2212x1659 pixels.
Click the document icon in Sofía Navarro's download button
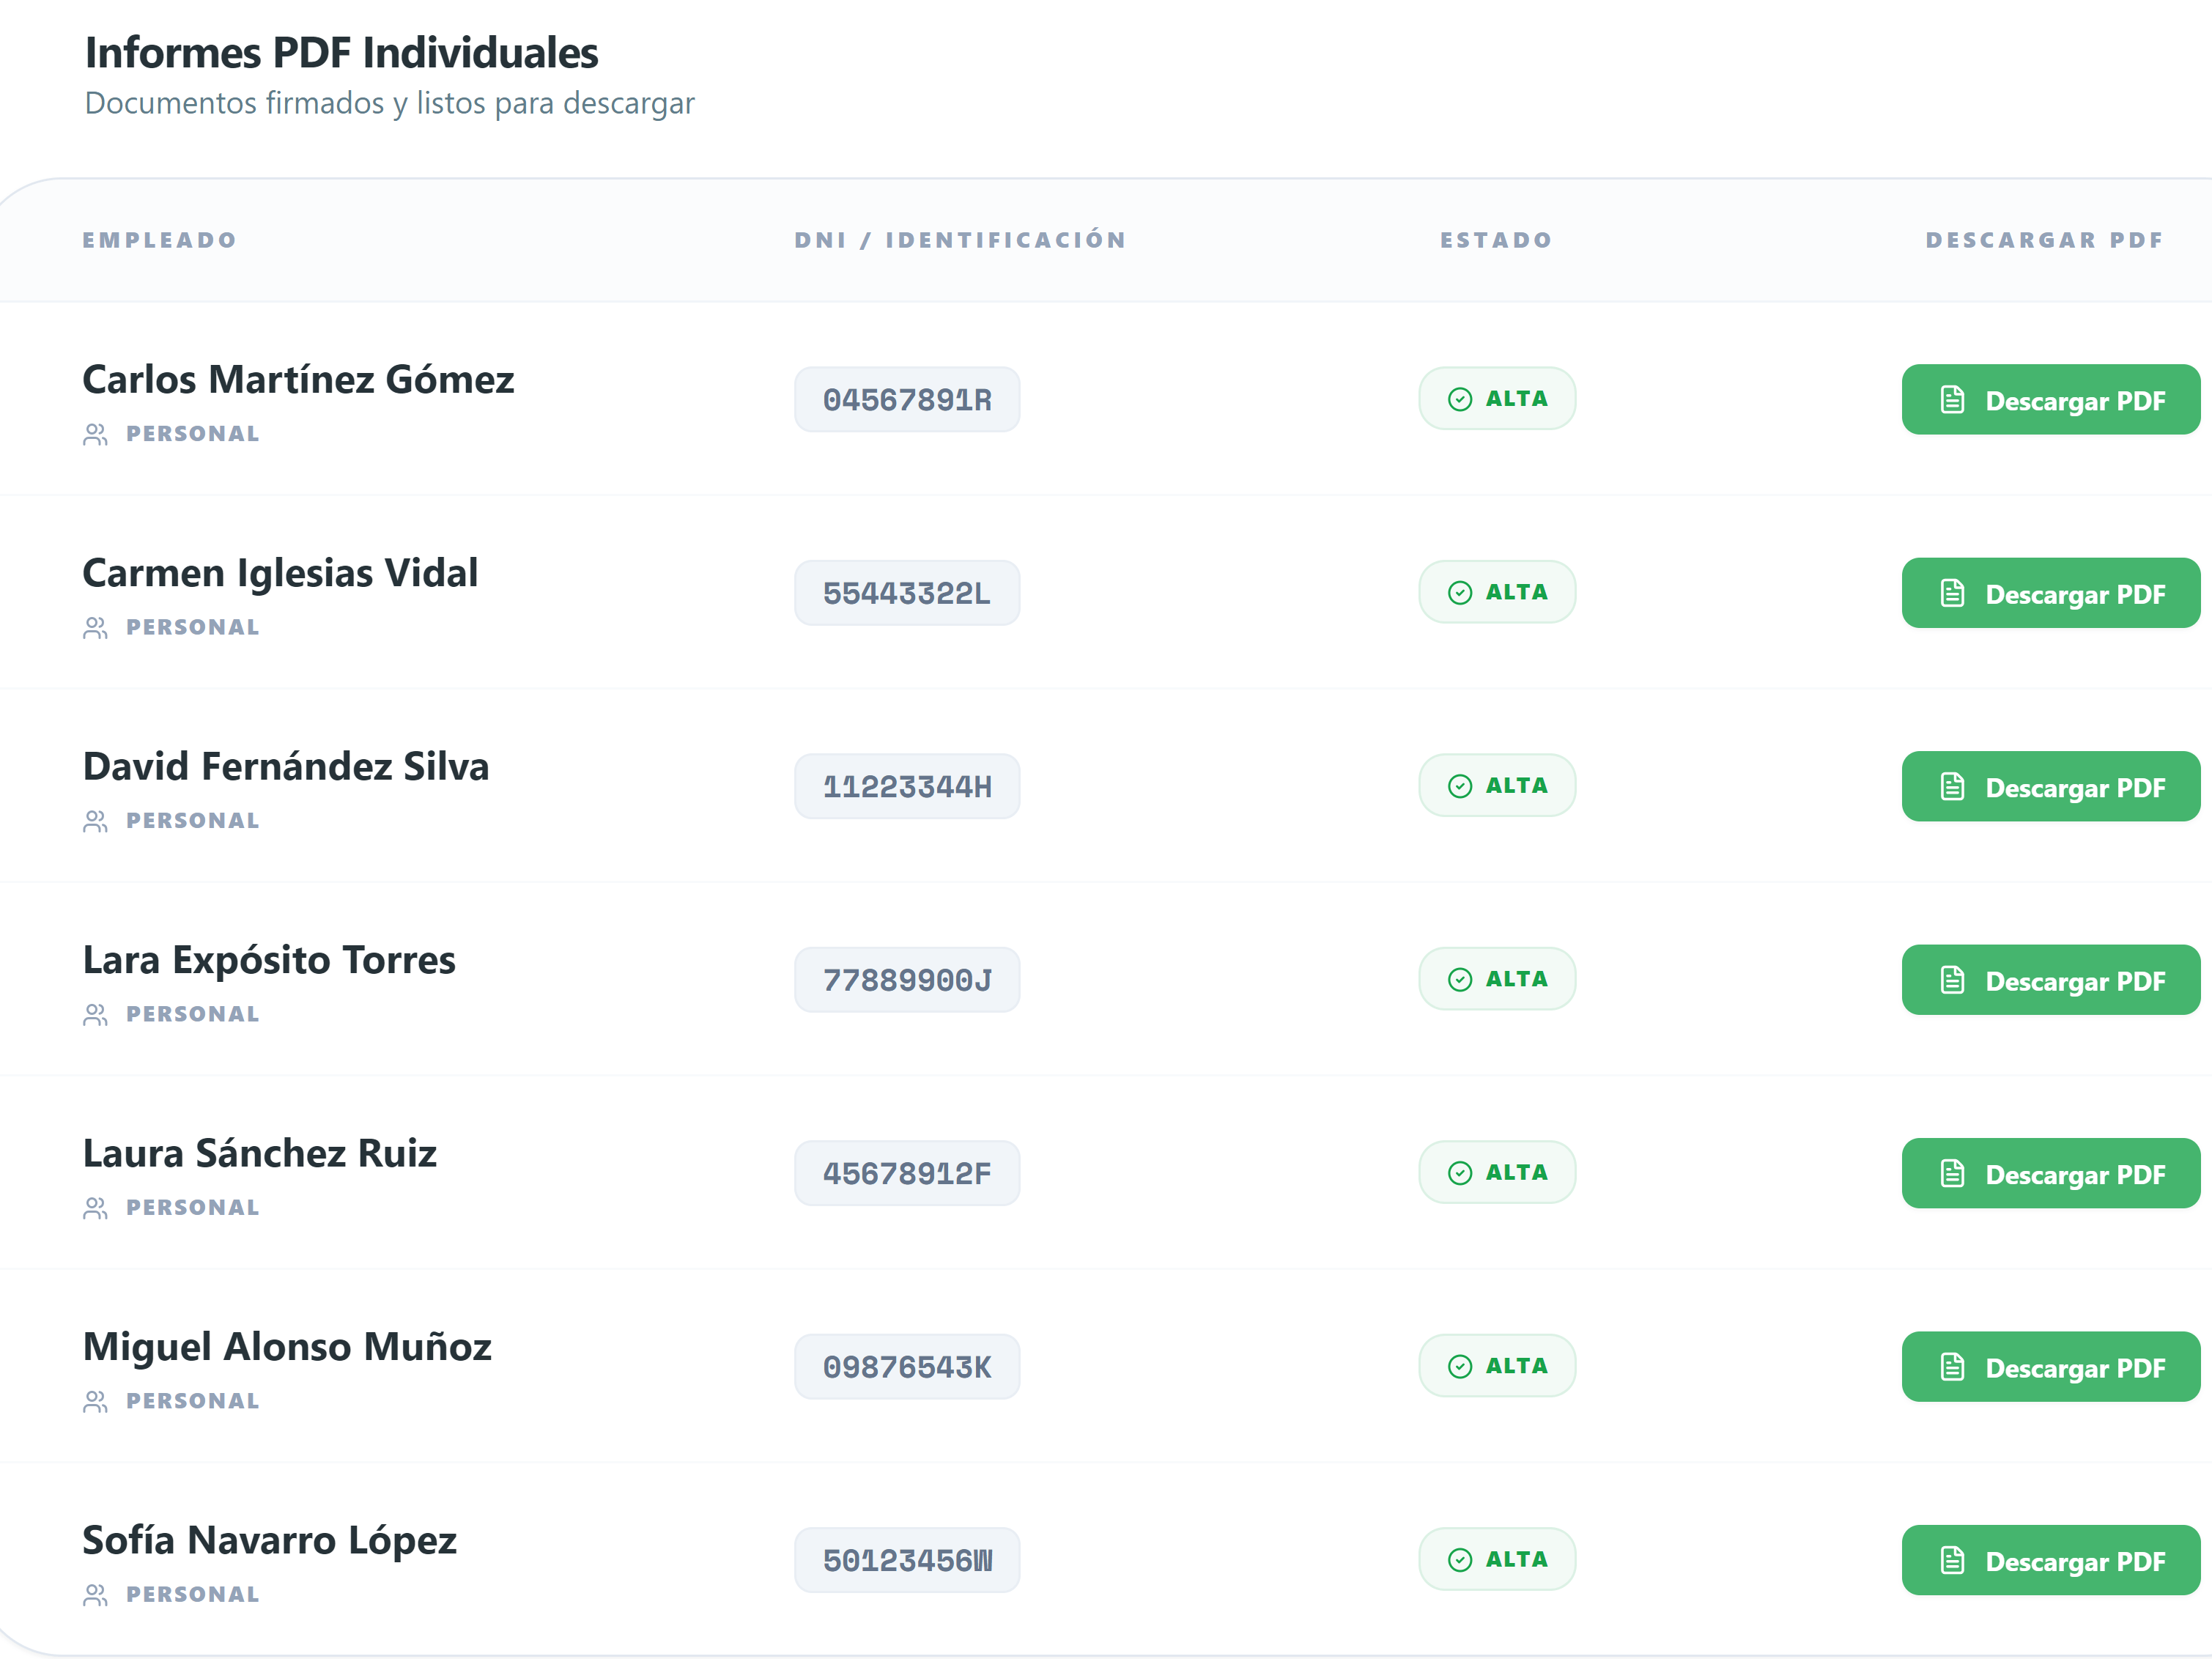pos(1952,1560)
